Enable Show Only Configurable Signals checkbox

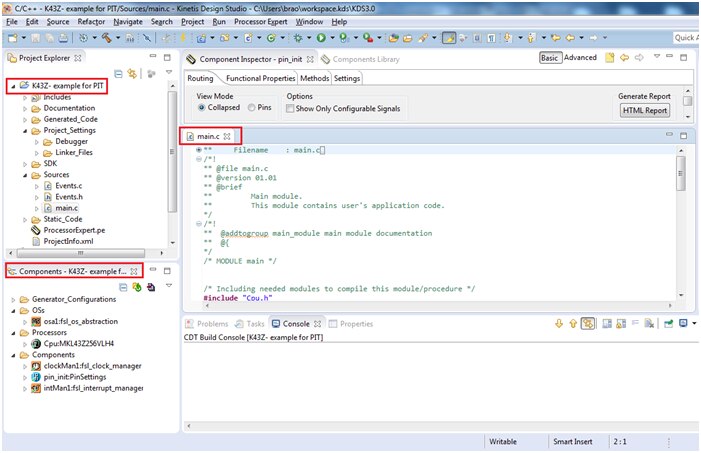(x=291, y=107)
